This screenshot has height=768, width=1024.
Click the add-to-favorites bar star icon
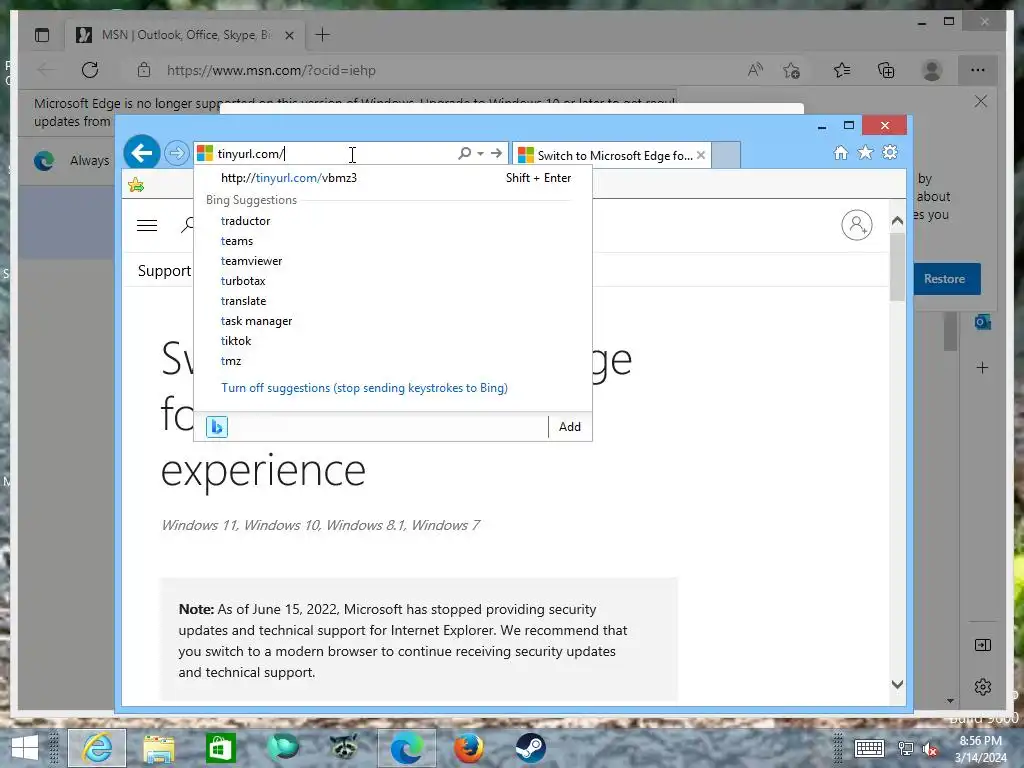pos(136,185)
